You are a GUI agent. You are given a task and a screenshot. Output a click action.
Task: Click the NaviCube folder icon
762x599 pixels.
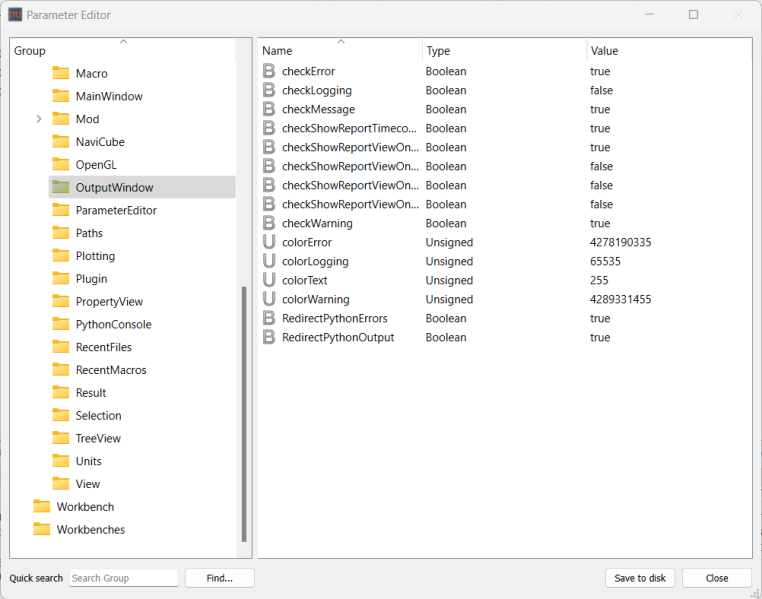point(60,142)
